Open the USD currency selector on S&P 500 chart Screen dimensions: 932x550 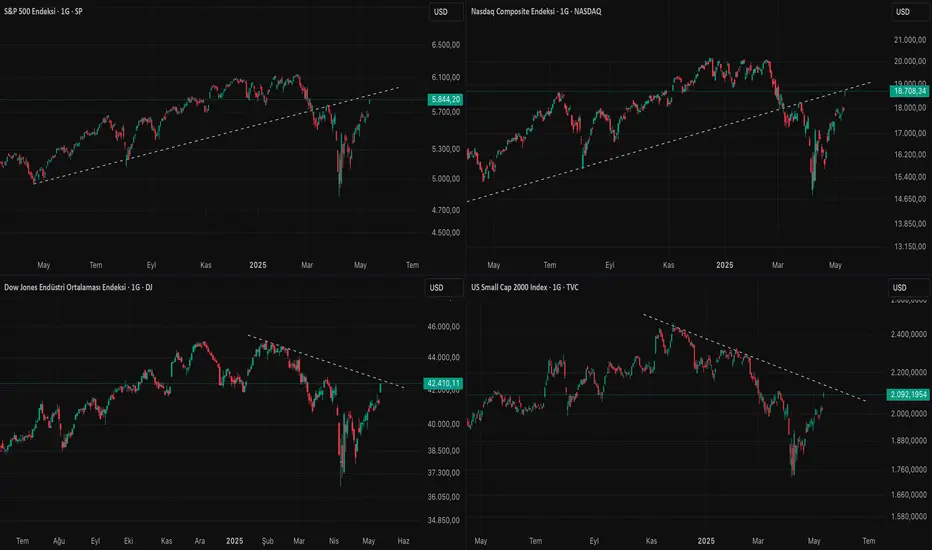tap(438, 12)
